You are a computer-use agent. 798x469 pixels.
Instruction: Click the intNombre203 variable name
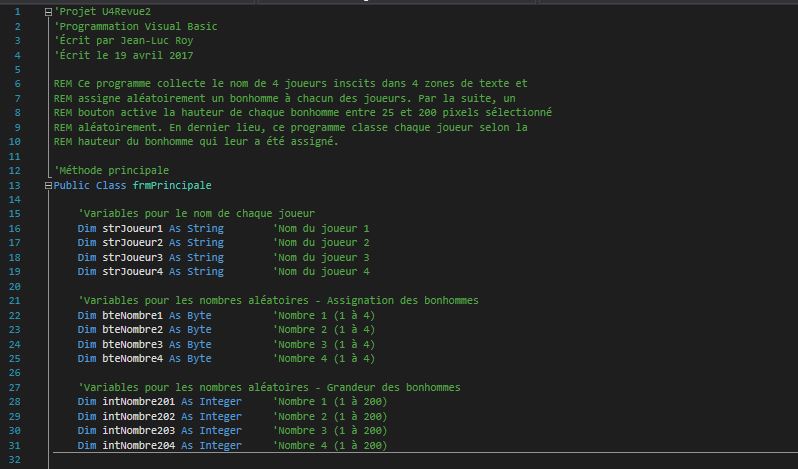[138, 431]
